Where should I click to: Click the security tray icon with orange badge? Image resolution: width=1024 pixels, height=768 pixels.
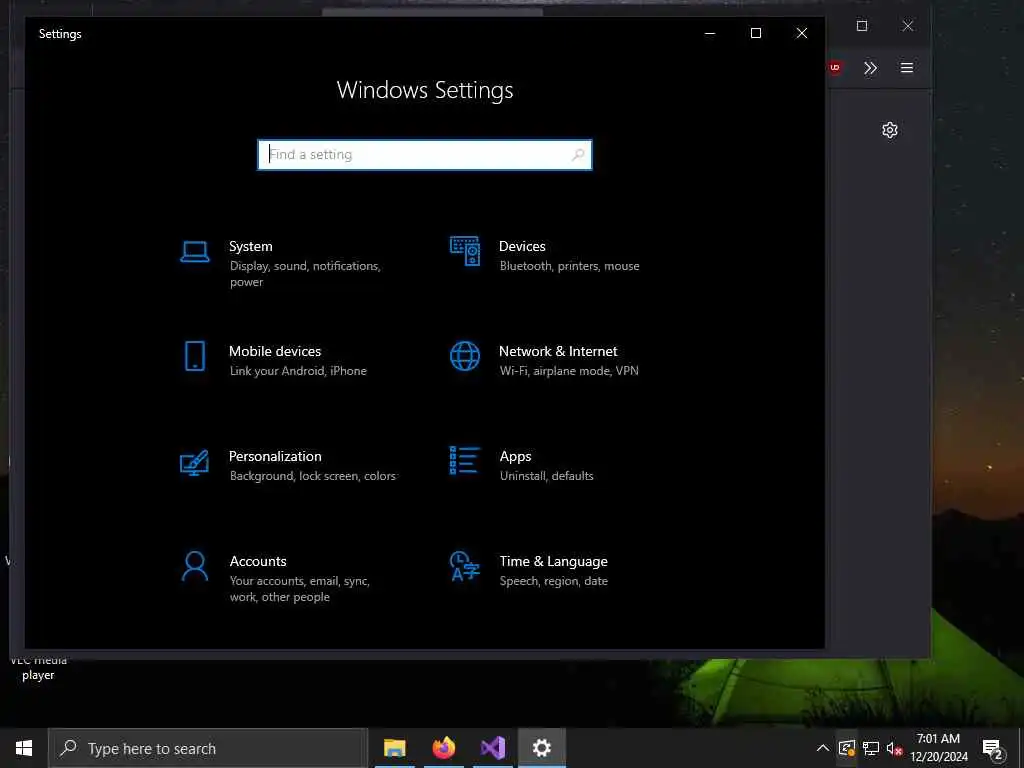click(x=846, y=748)
